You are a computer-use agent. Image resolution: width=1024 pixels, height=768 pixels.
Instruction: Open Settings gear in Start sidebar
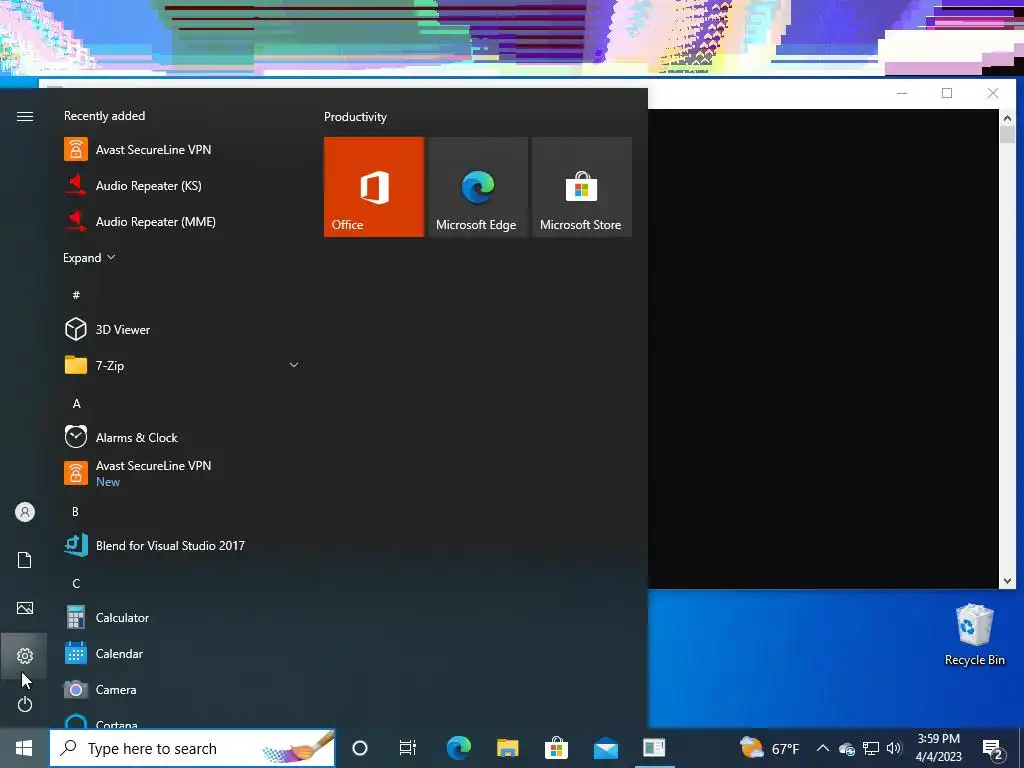point(24,656)
